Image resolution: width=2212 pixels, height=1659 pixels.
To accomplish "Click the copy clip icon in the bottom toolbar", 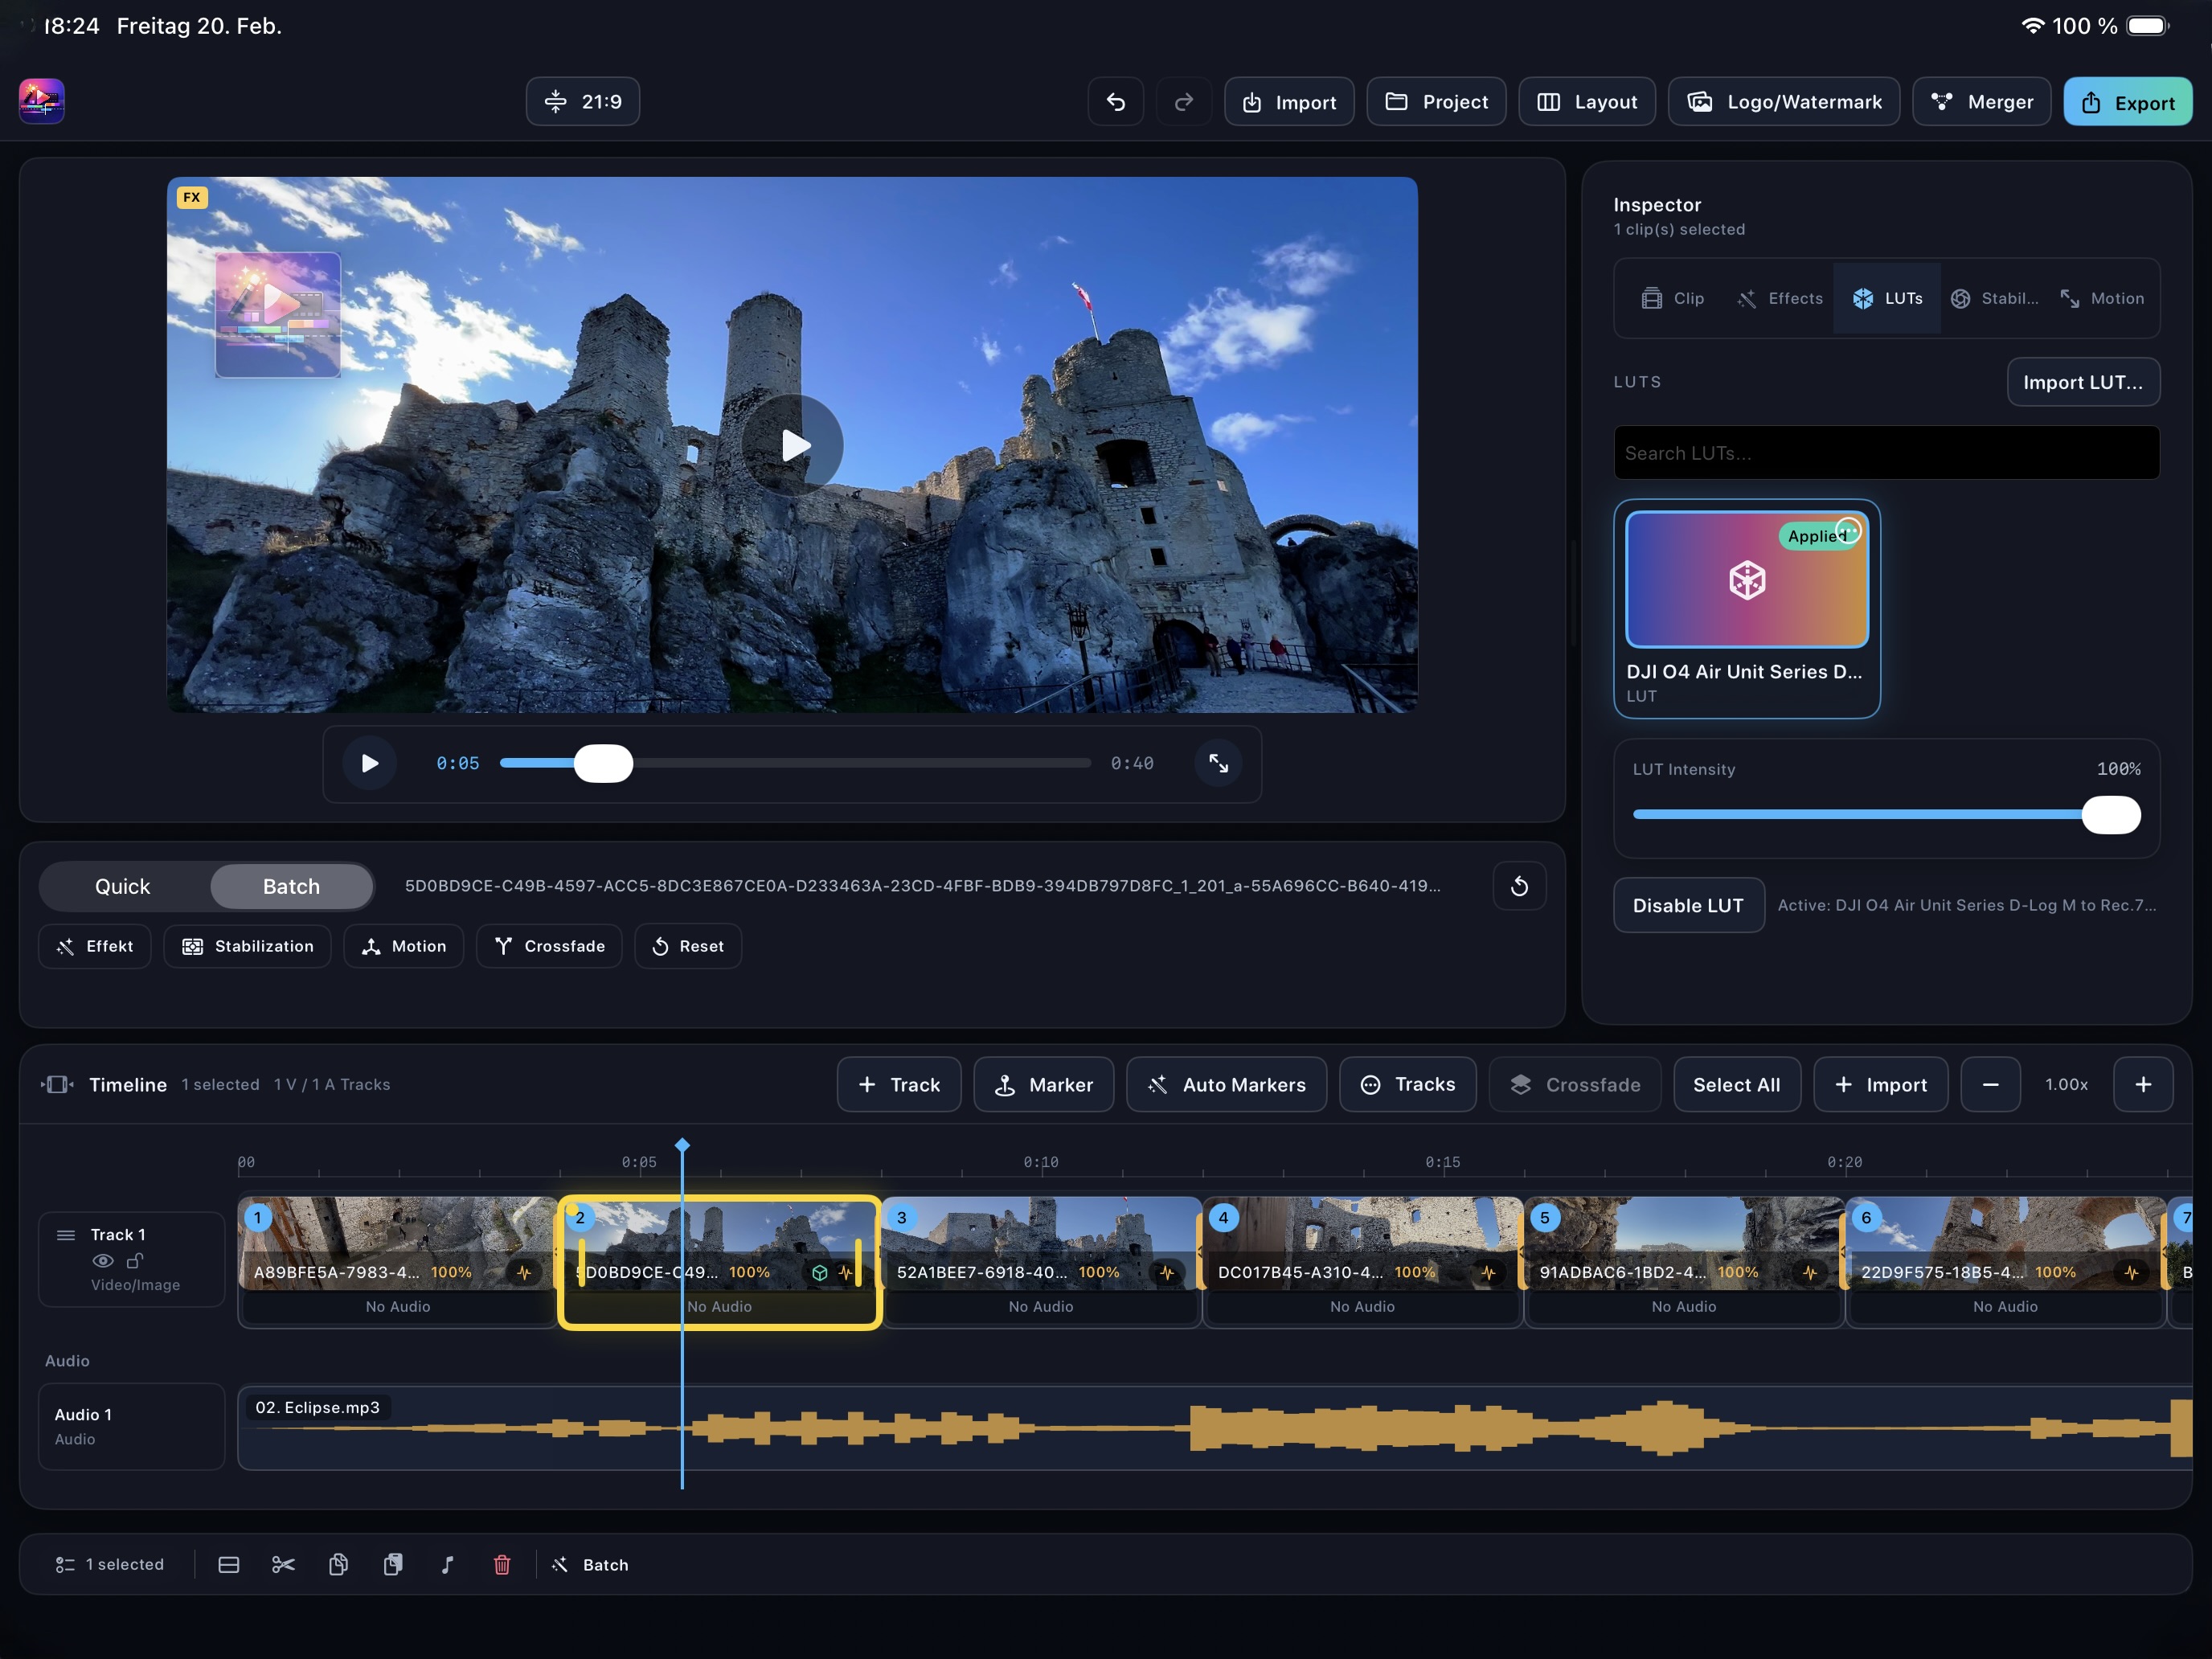I will [x=338, y=1565].
